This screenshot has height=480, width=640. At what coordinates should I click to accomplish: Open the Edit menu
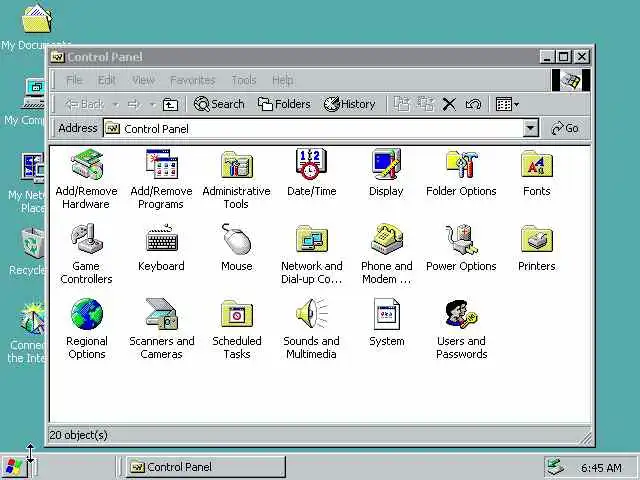[x=107, y=80]
